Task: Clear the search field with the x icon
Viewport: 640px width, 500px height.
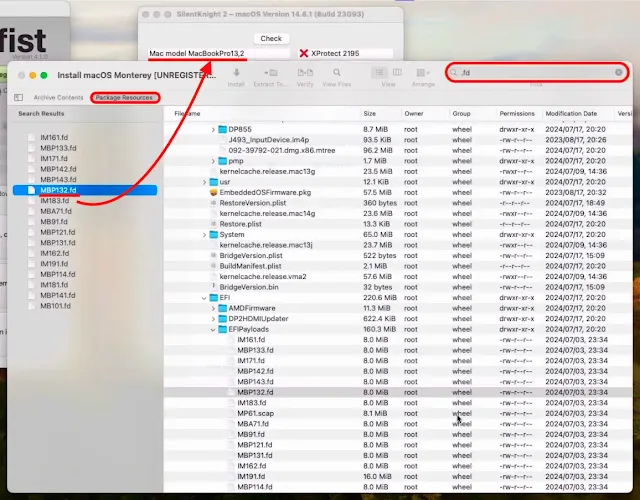Action: [618, 72]
